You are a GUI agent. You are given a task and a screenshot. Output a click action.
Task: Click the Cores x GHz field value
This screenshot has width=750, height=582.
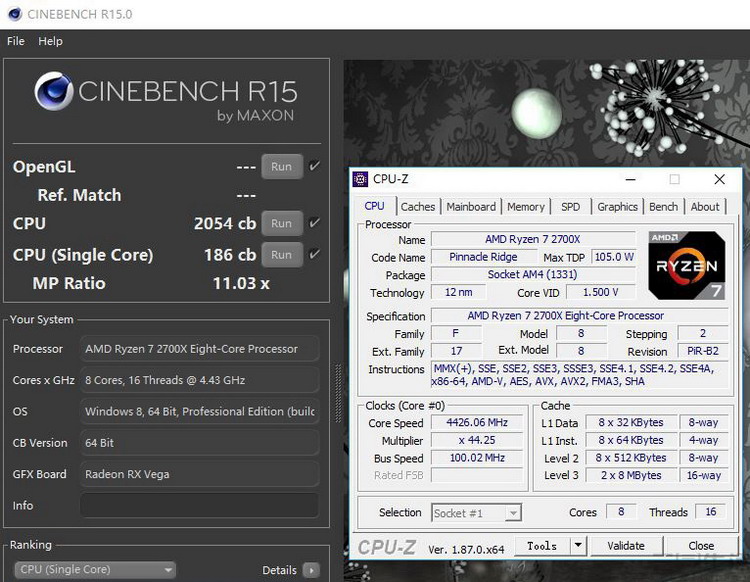coord(199,380)
